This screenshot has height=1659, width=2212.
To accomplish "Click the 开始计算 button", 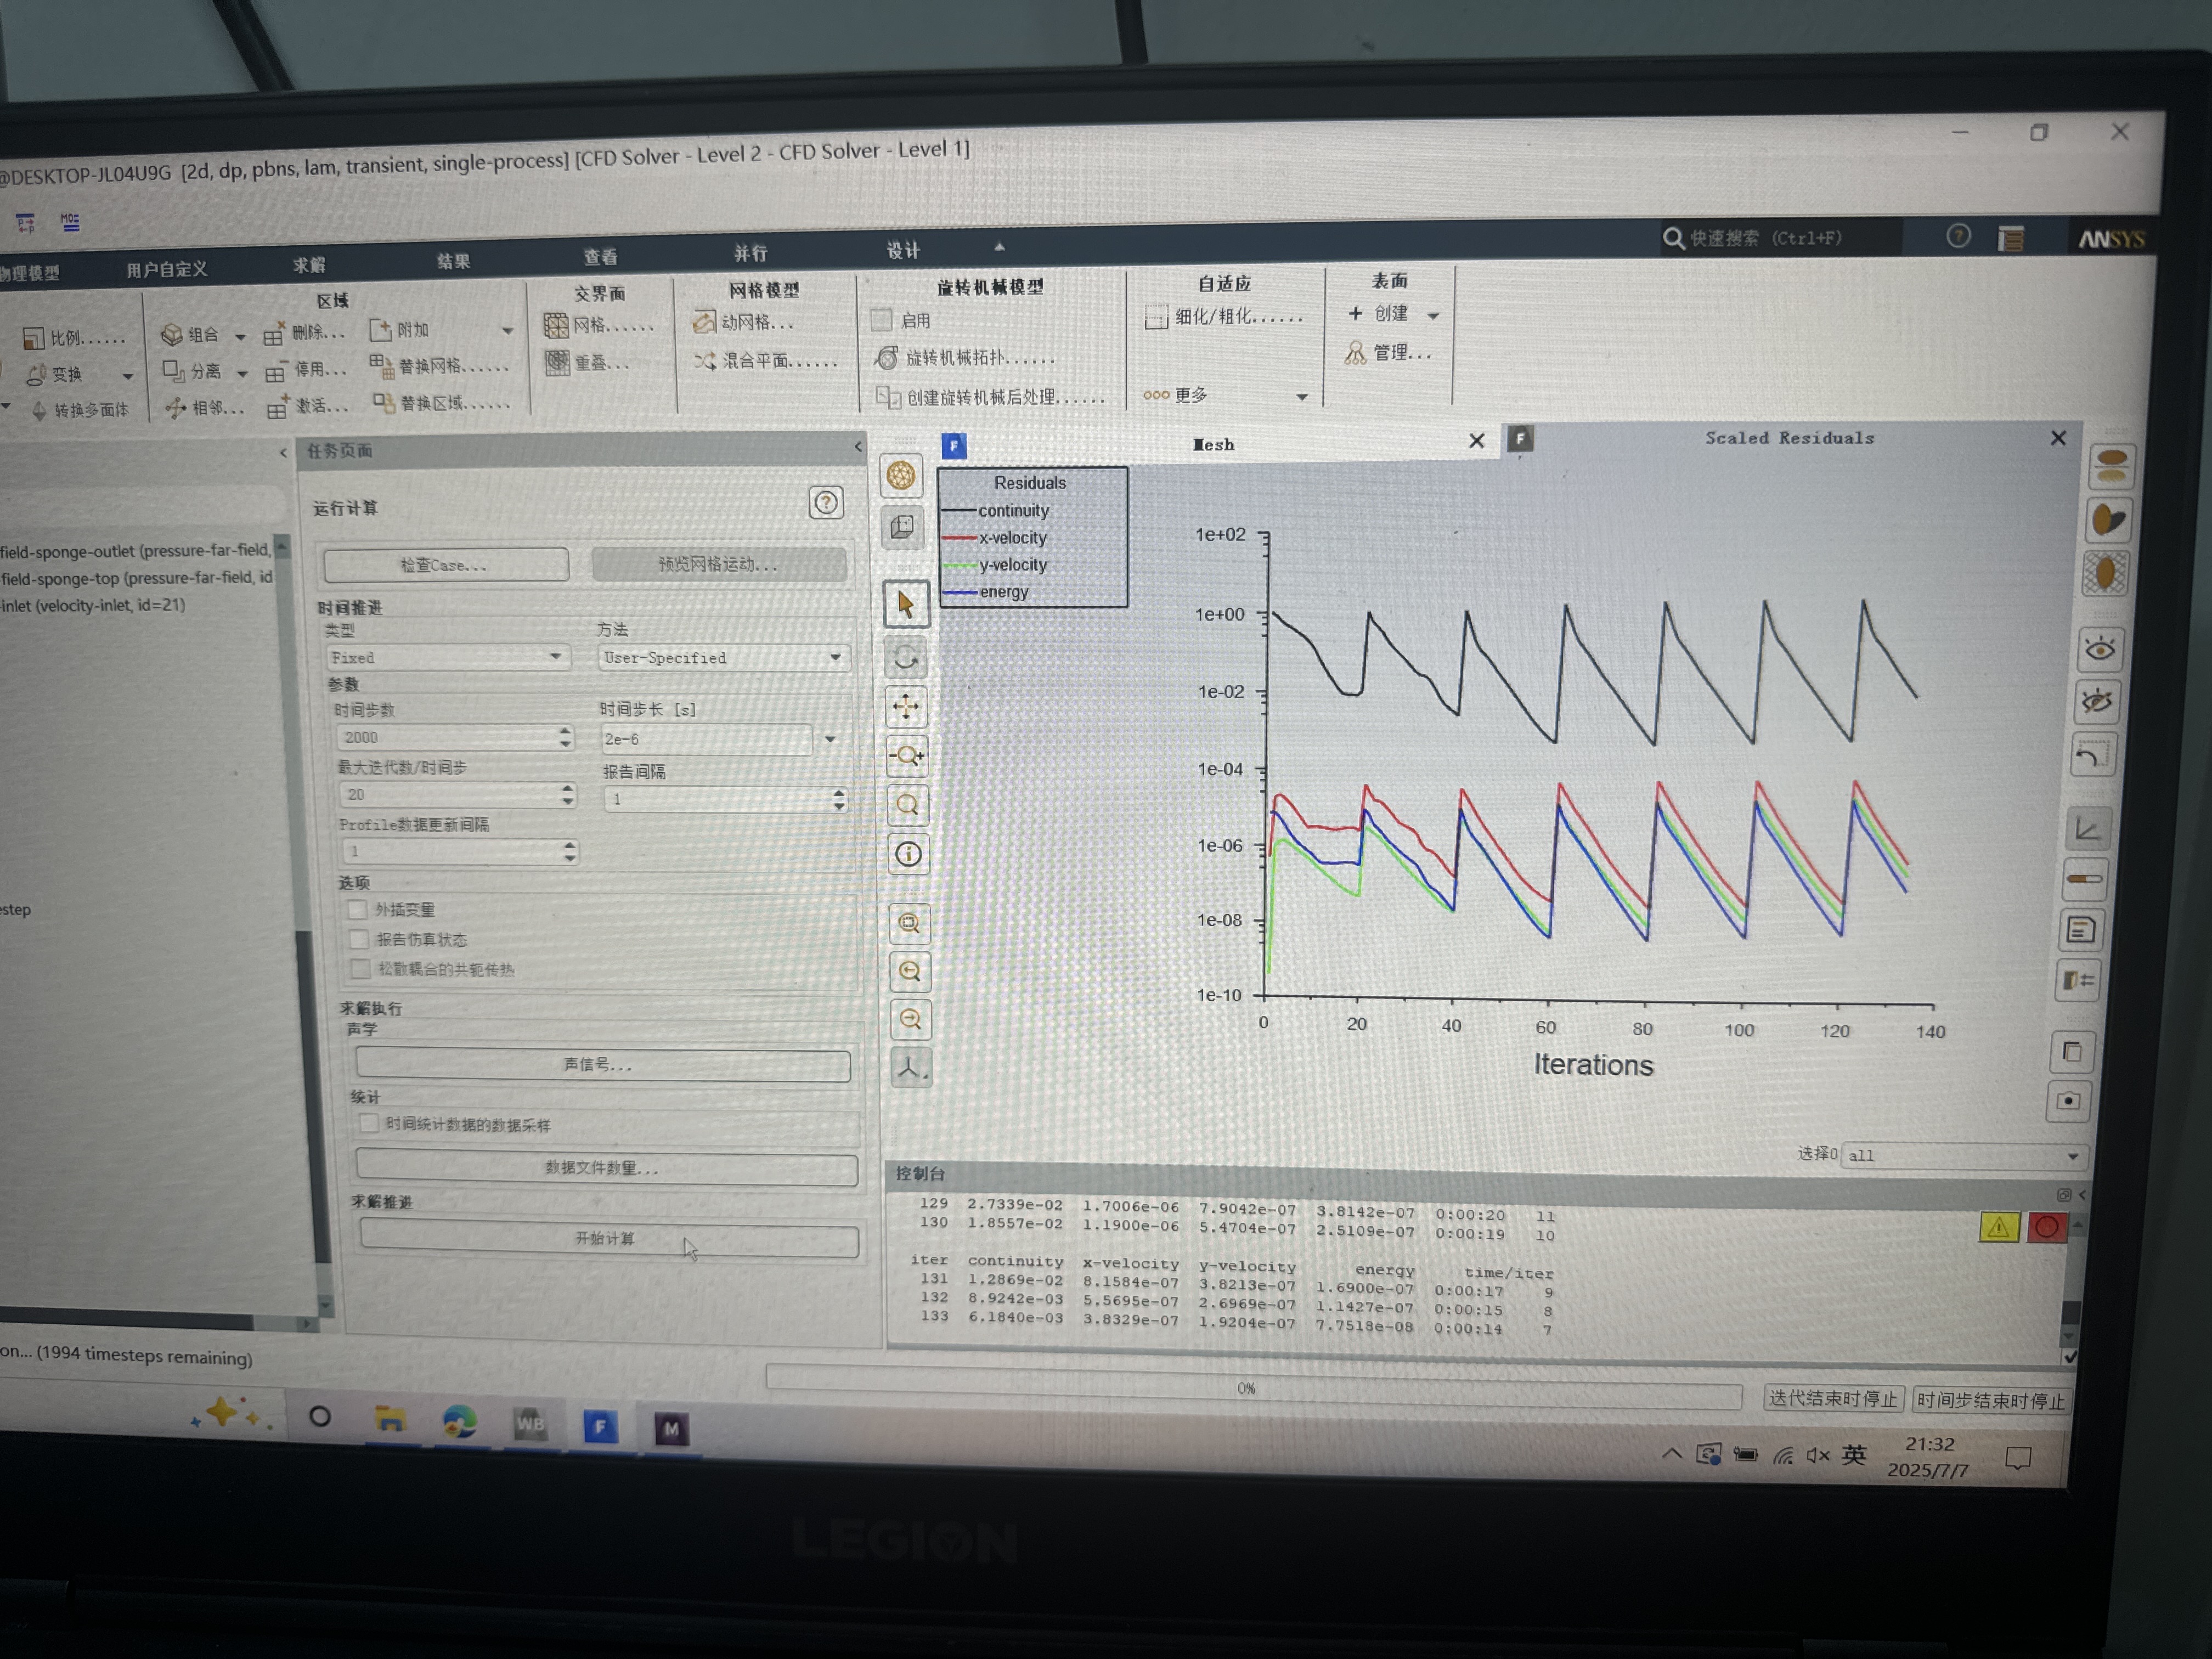I will tap(608, 1239).
